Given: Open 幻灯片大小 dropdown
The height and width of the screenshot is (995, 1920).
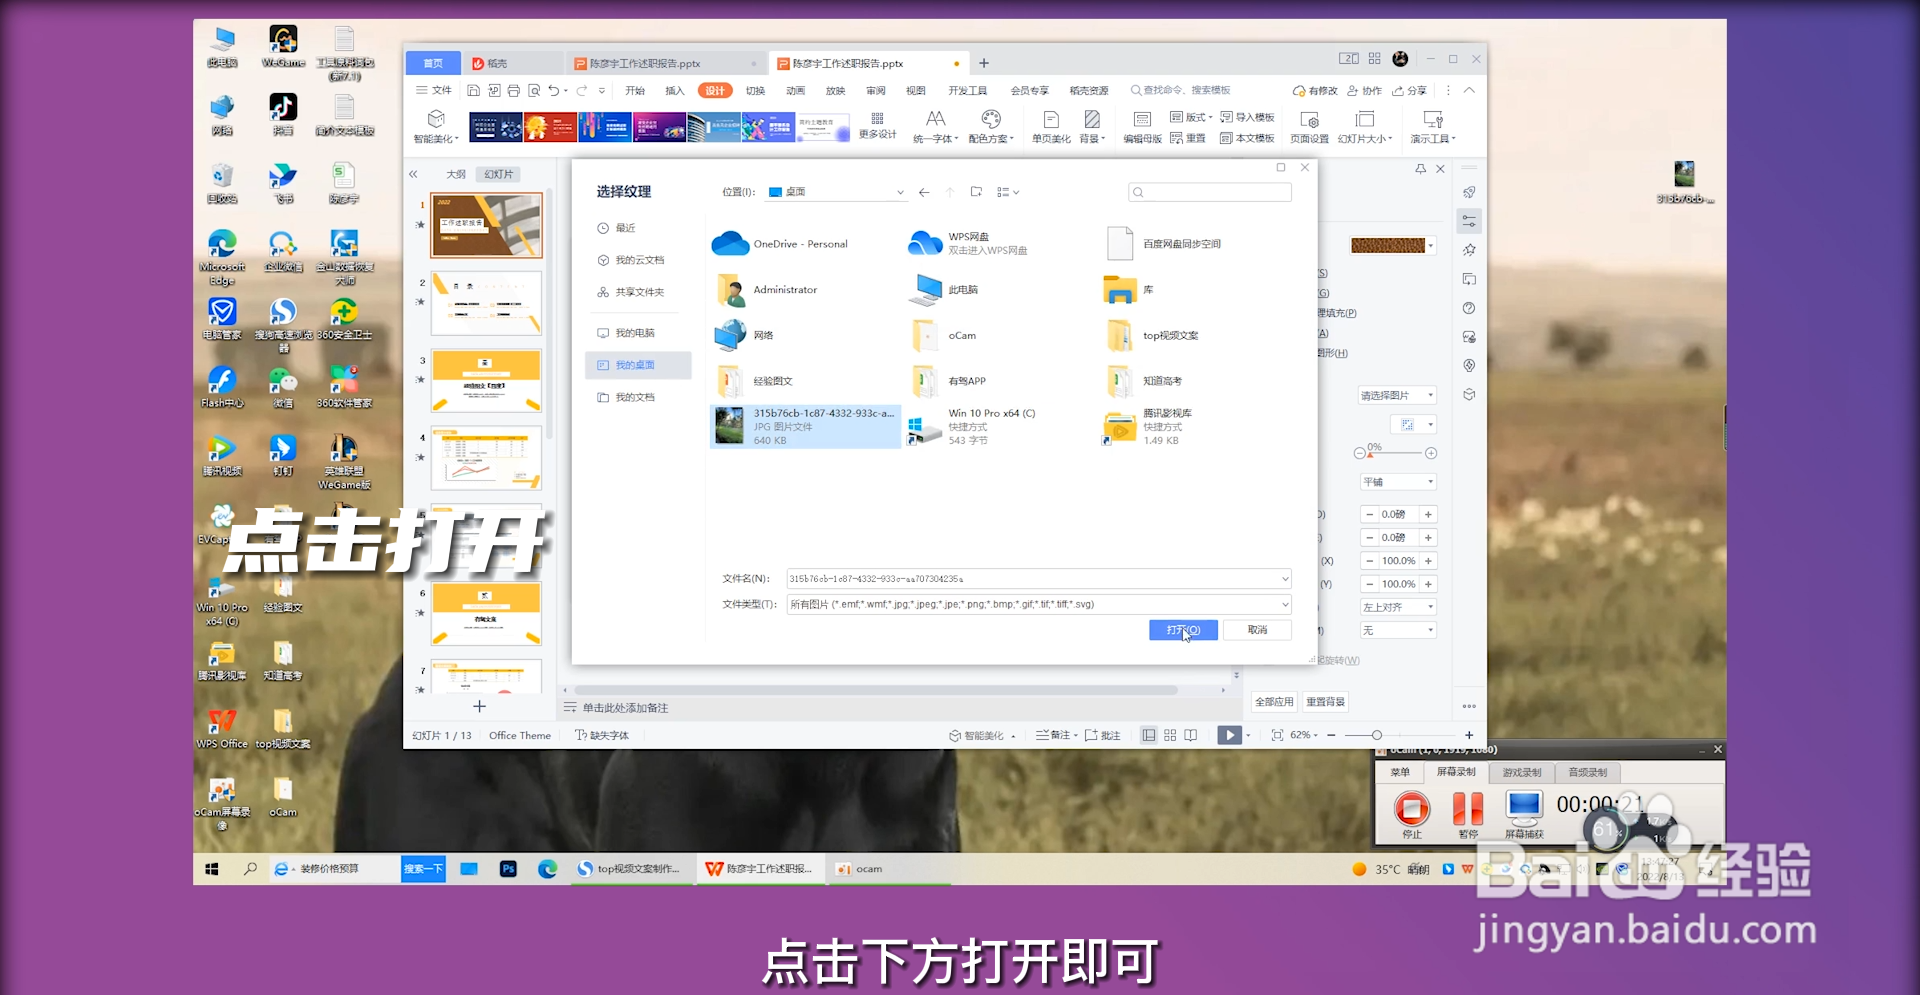Looking at the screenshot, I should point(1365,127).
